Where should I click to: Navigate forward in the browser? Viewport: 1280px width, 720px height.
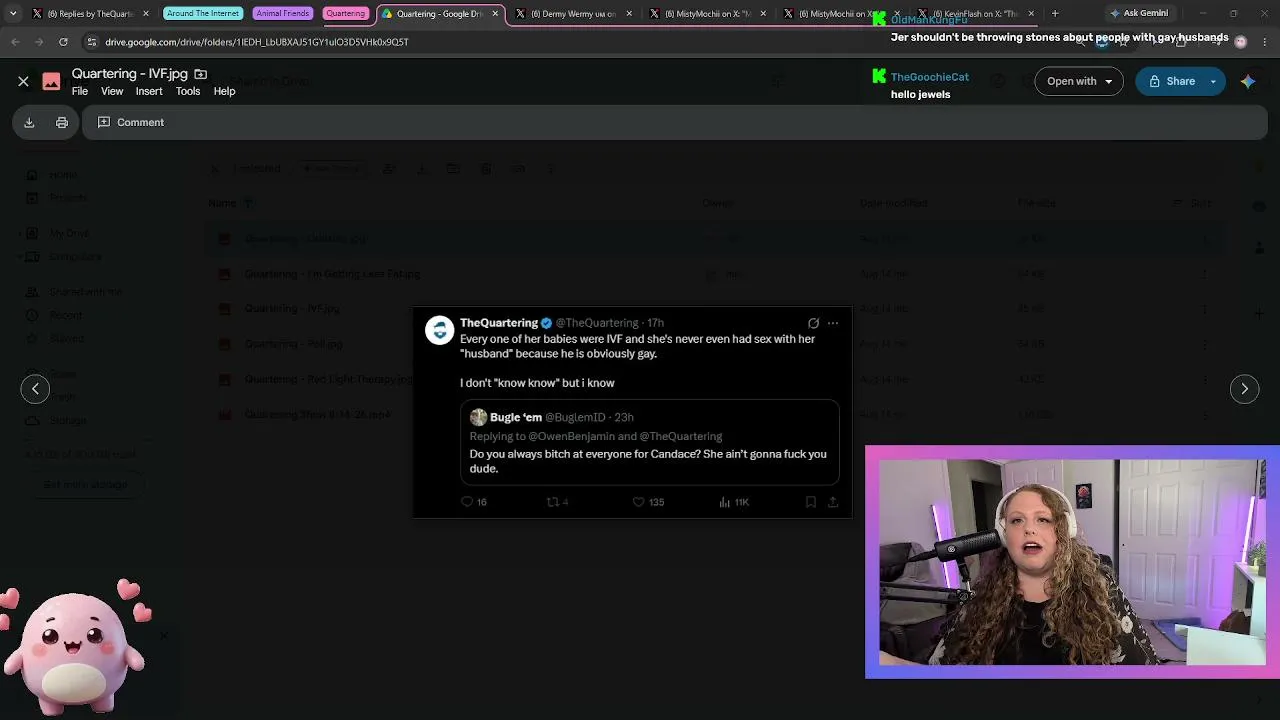click(39, 42)
